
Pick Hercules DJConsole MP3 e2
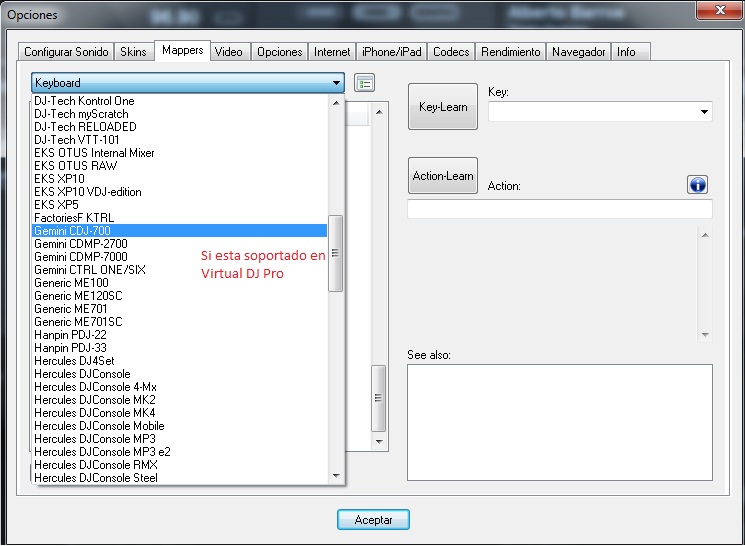[180, 452]
